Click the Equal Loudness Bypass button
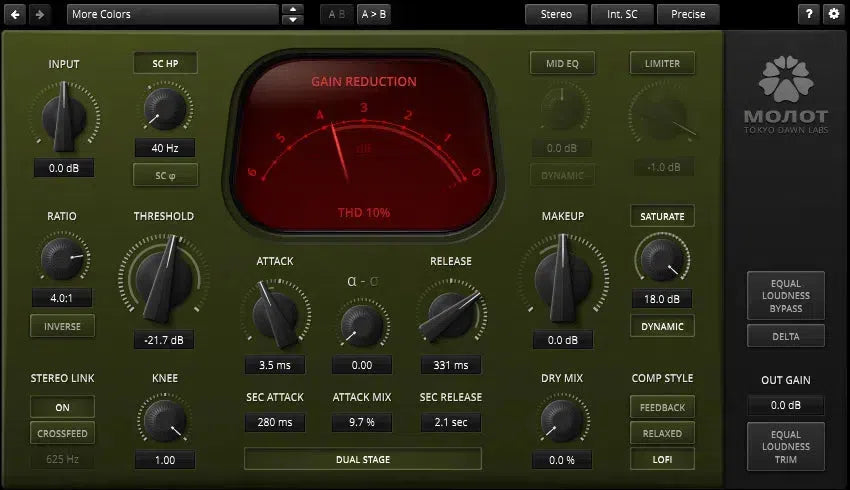The image size is (850, 490). [x=785, y=295]
